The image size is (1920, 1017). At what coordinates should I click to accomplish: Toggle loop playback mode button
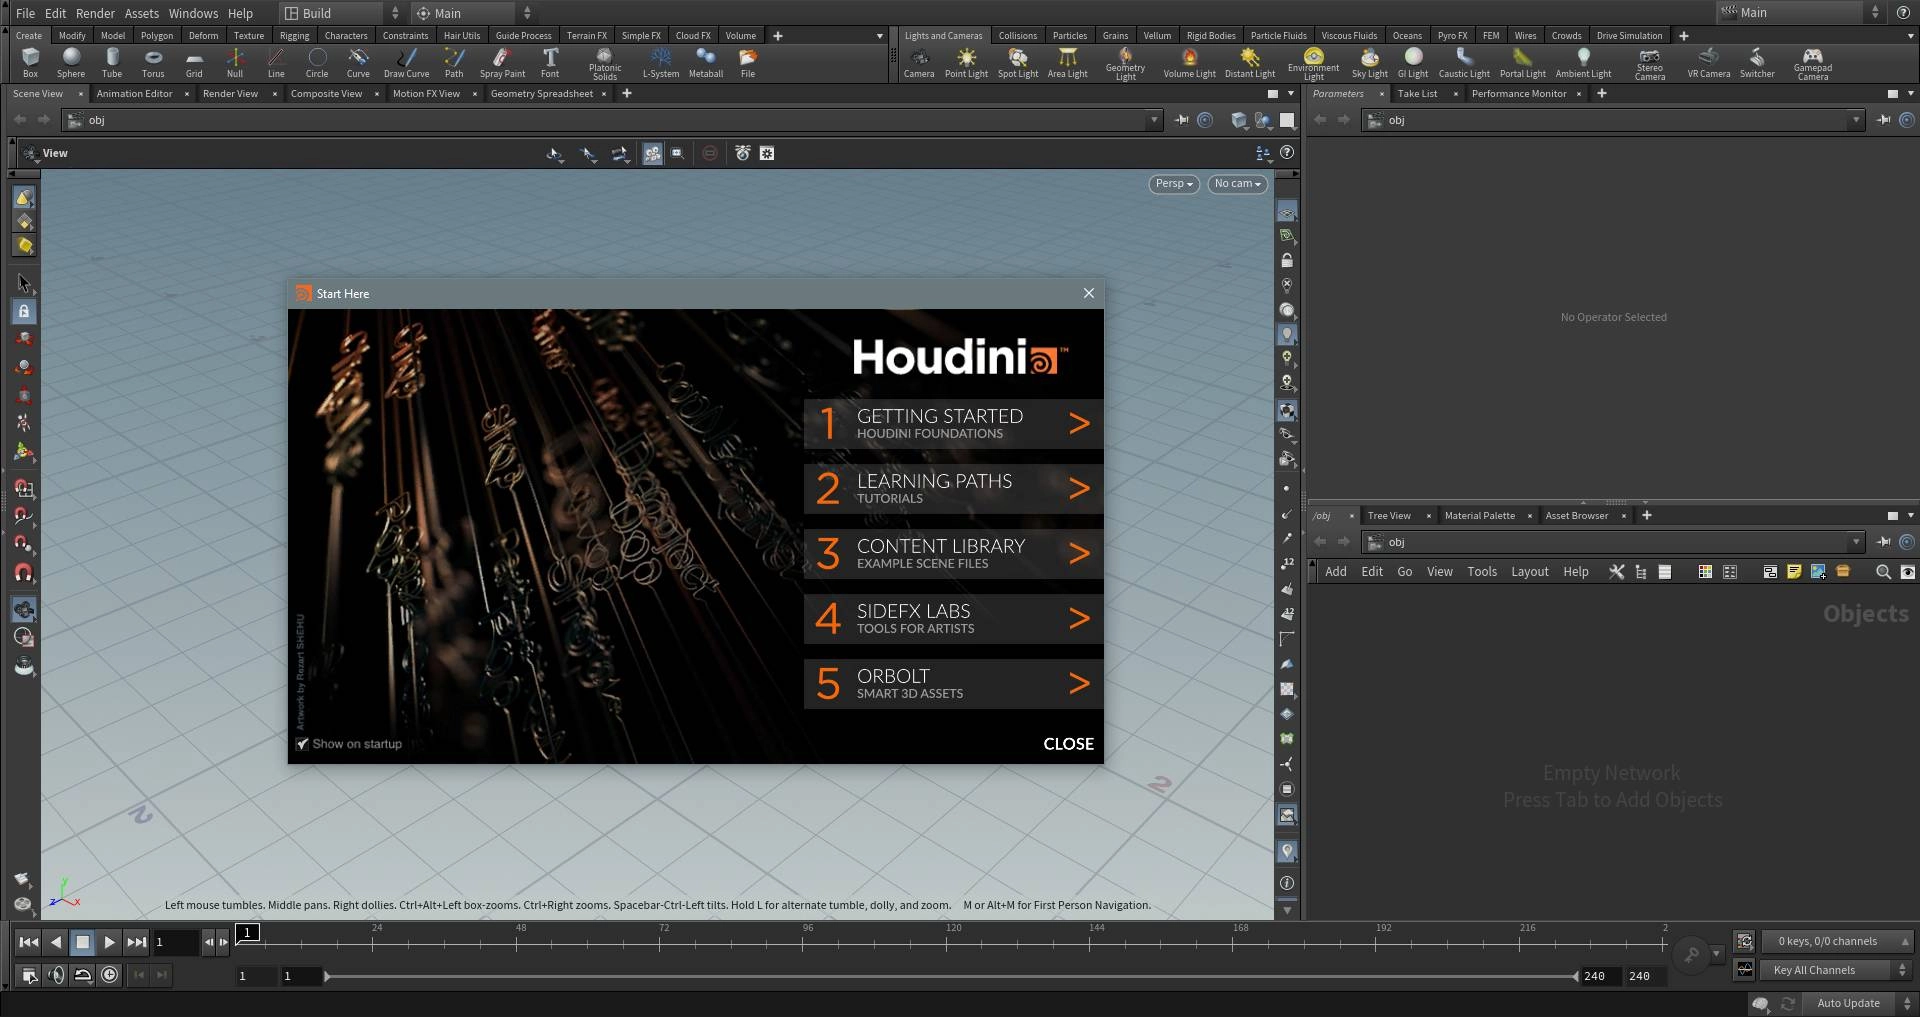[x=83, y=975]
